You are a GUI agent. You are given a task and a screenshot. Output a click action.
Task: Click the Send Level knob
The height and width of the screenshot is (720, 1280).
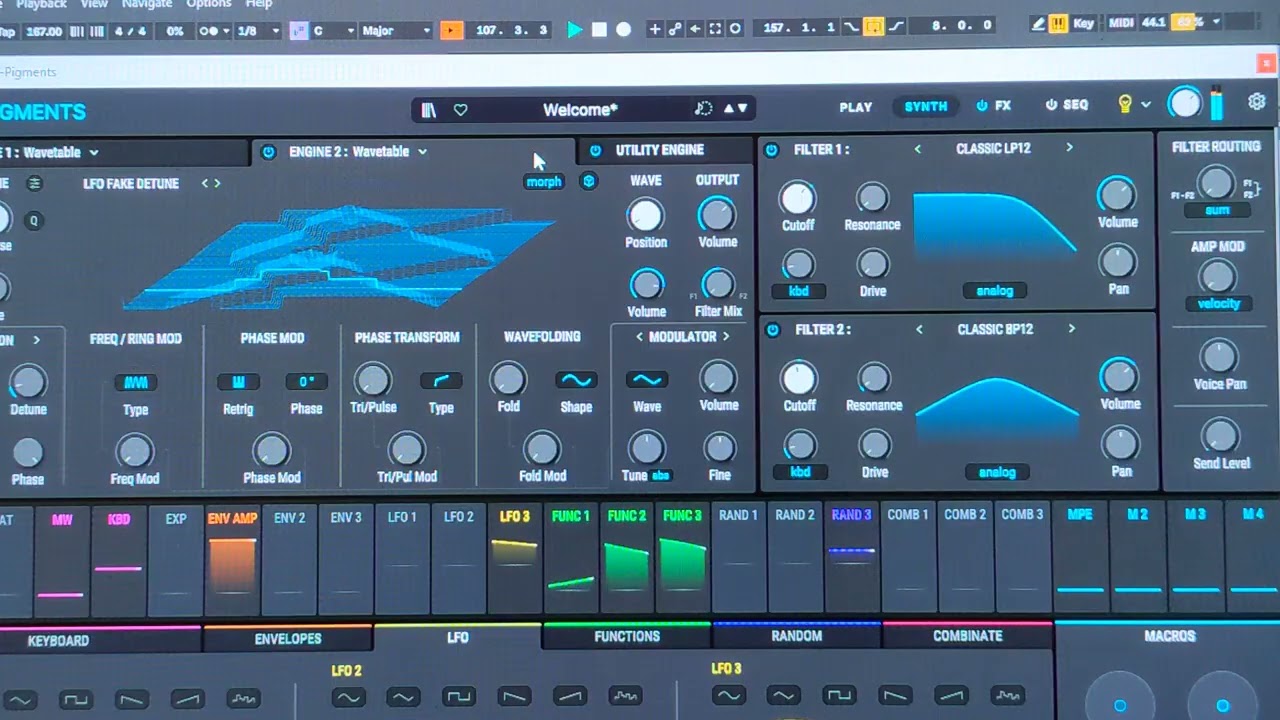pos(1220,436)
